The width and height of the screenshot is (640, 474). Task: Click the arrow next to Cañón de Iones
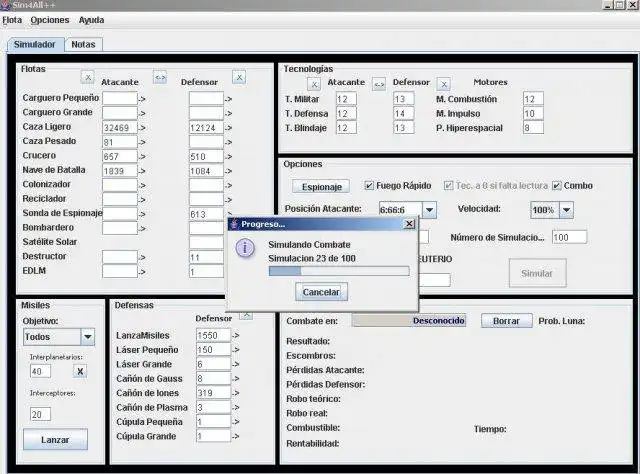pos(236,393)
